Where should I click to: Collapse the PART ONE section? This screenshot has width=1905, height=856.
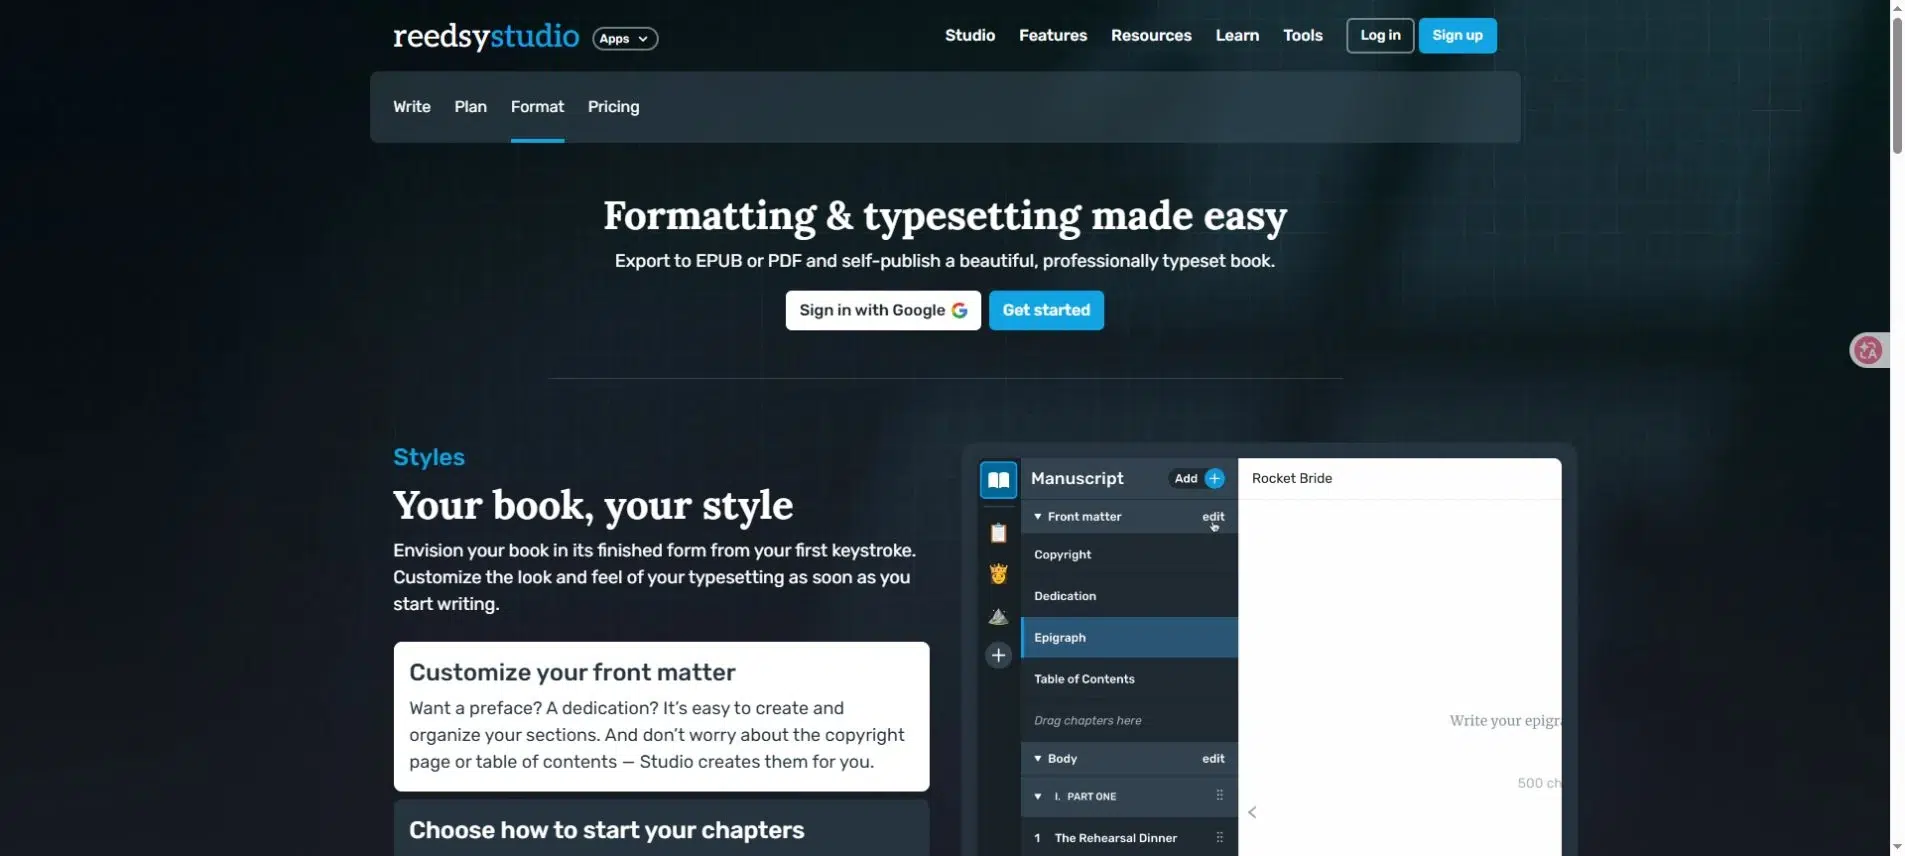point(1038,797)
